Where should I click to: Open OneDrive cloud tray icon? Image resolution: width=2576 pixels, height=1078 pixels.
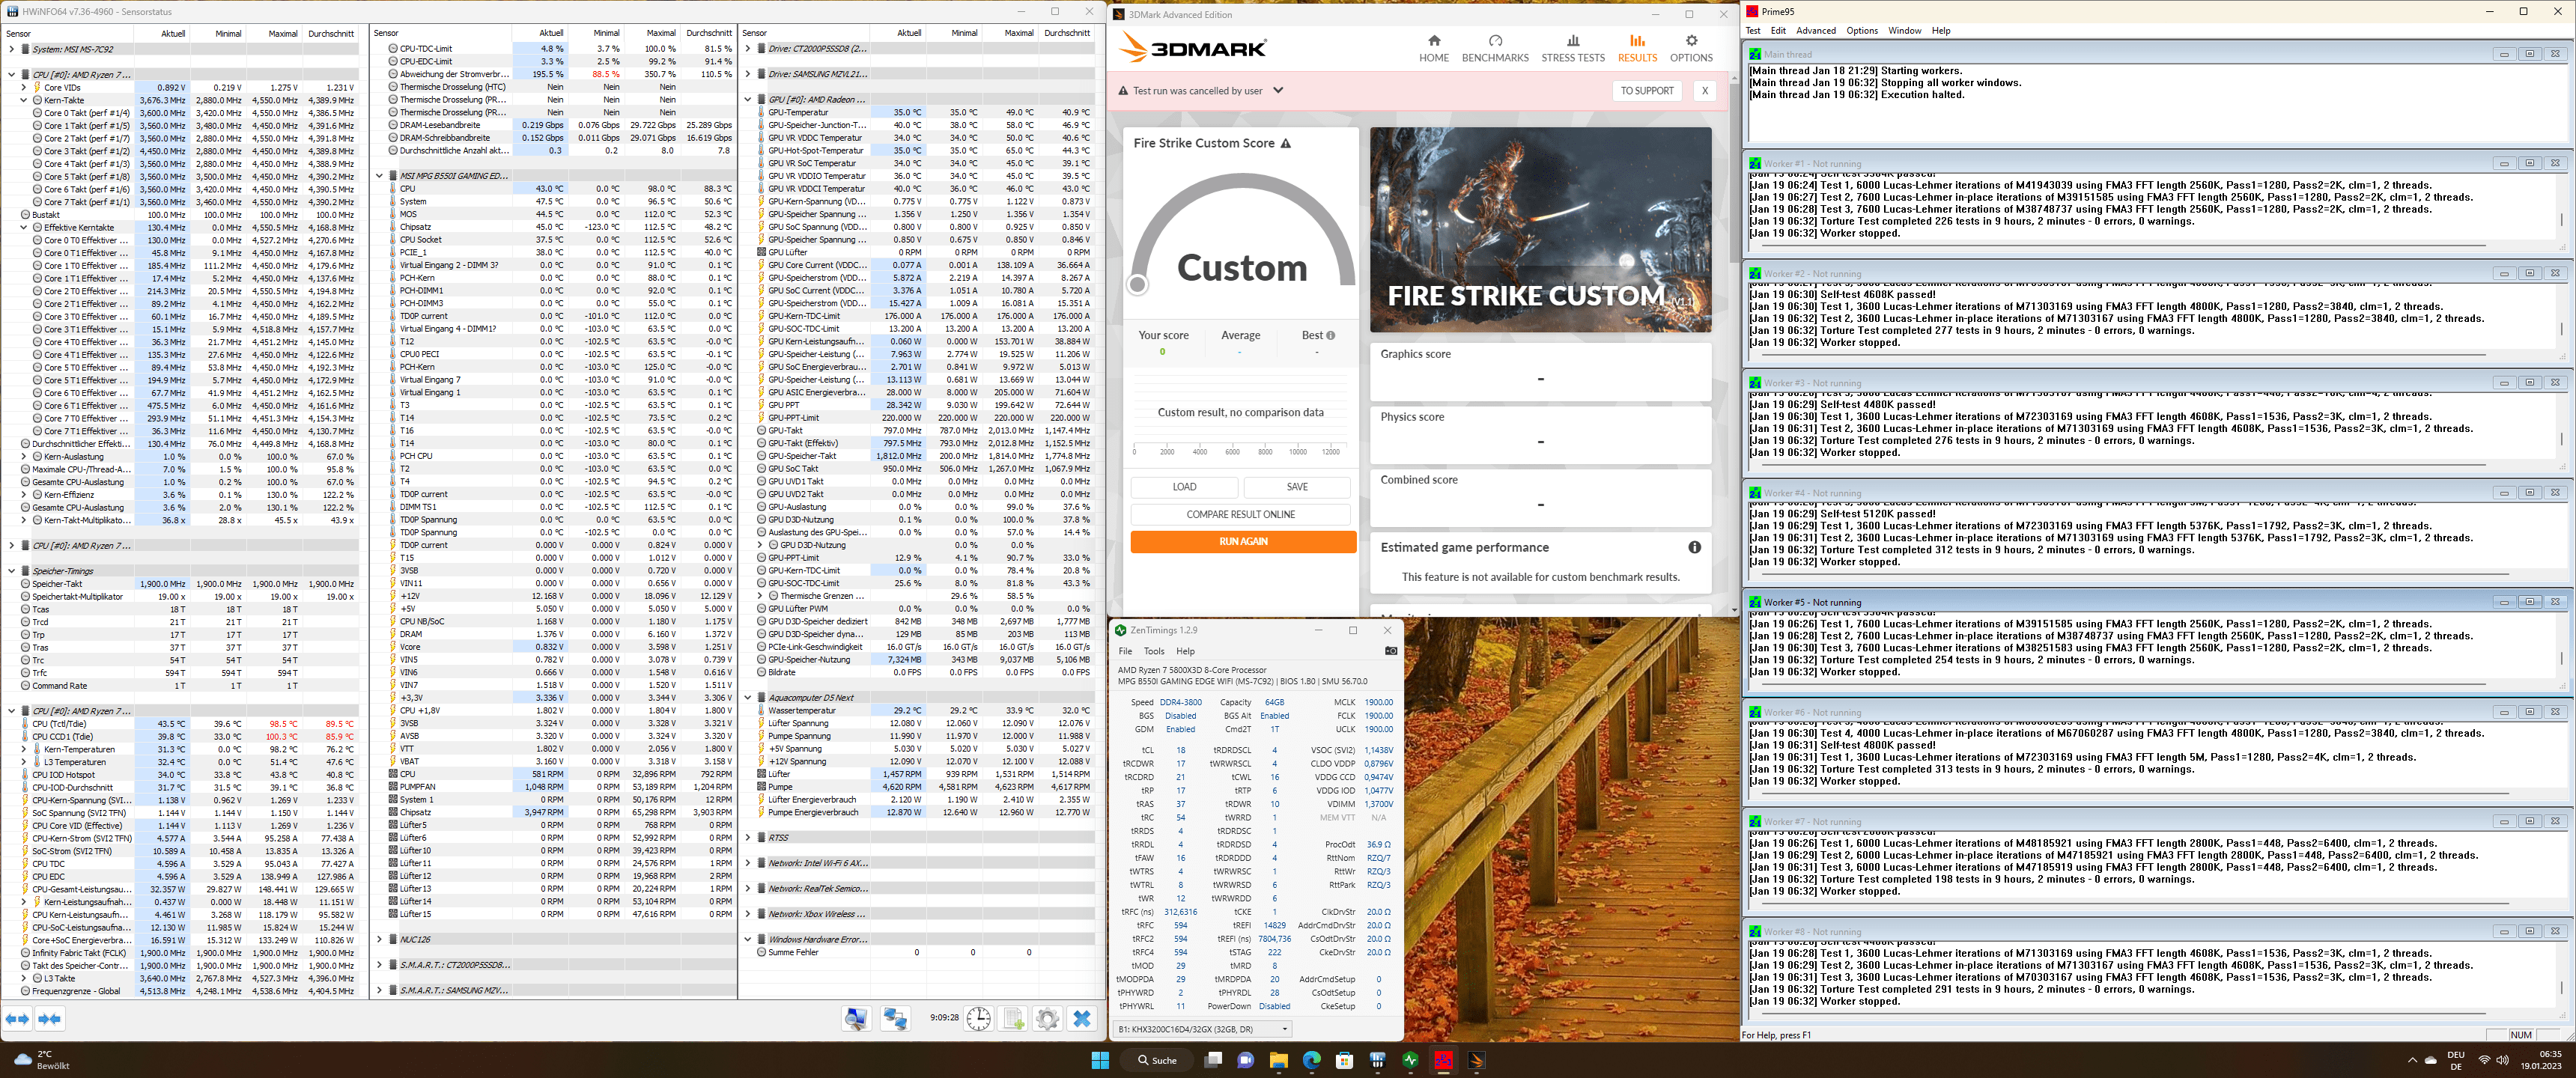pos(2430,1060)
